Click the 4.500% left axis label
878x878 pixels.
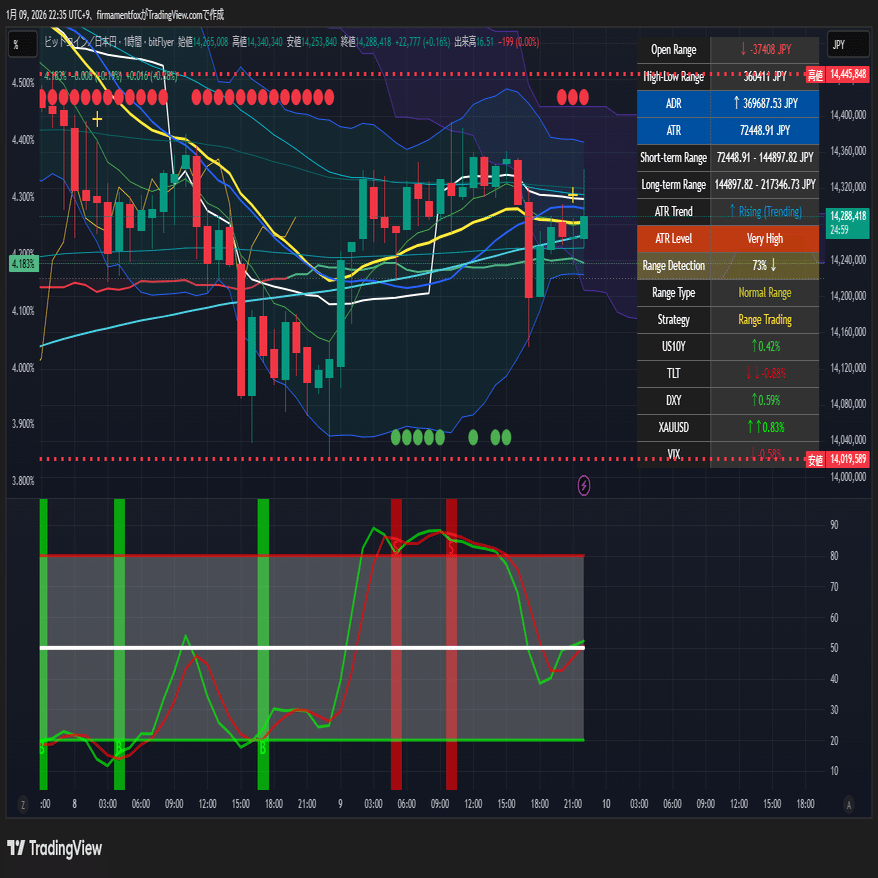pyautogui.click(x=23, y=83)
